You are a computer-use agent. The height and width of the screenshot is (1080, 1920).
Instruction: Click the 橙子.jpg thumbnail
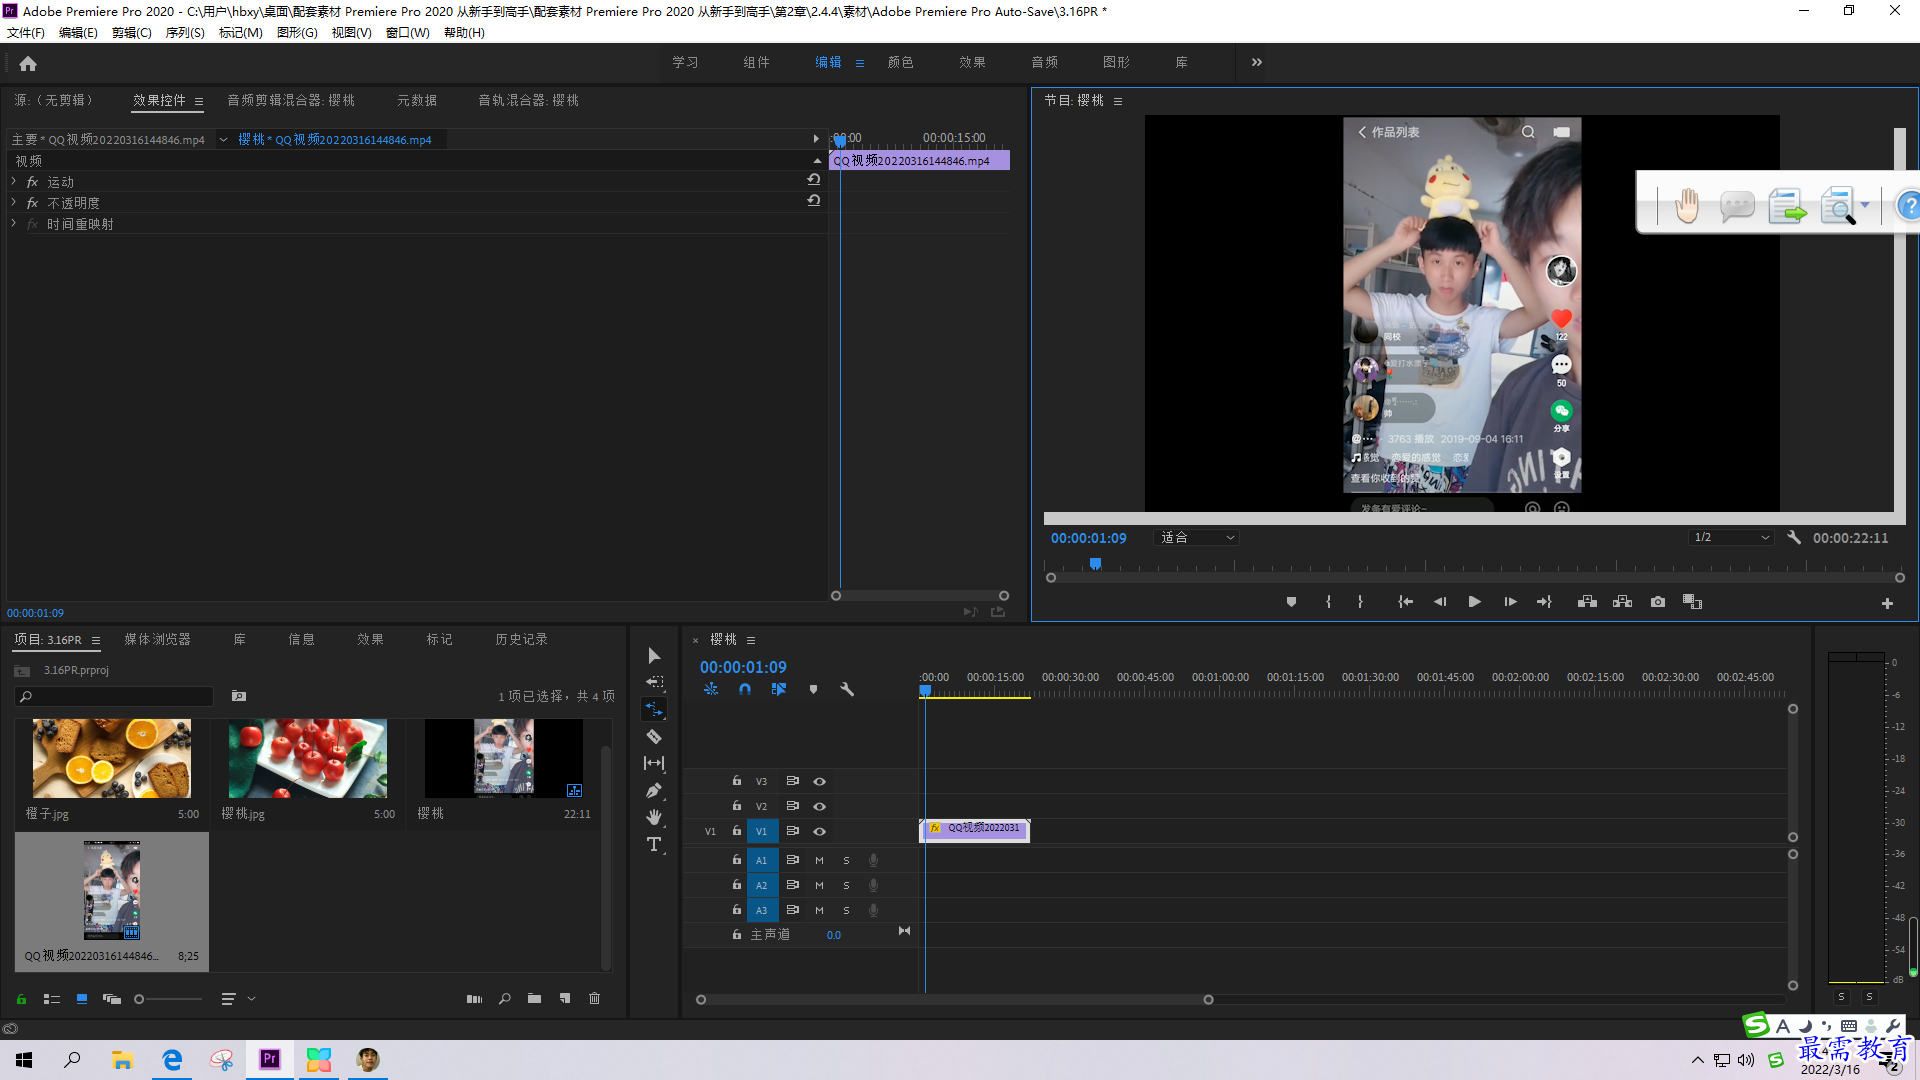pyautogui.click(x=112, y=758)
